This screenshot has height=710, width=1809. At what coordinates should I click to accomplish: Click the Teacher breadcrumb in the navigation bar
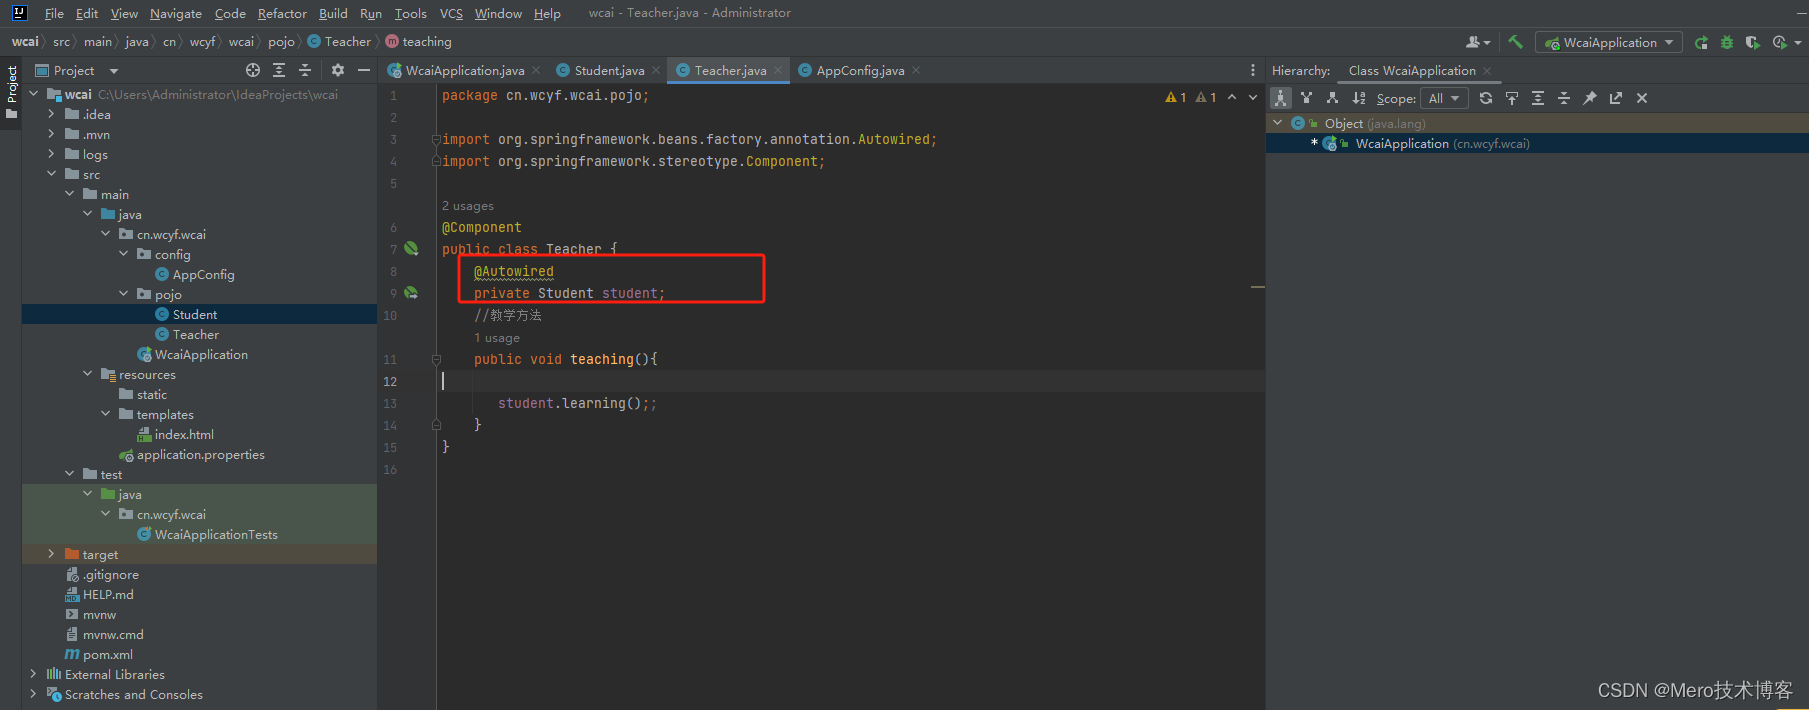click(339, 42)
